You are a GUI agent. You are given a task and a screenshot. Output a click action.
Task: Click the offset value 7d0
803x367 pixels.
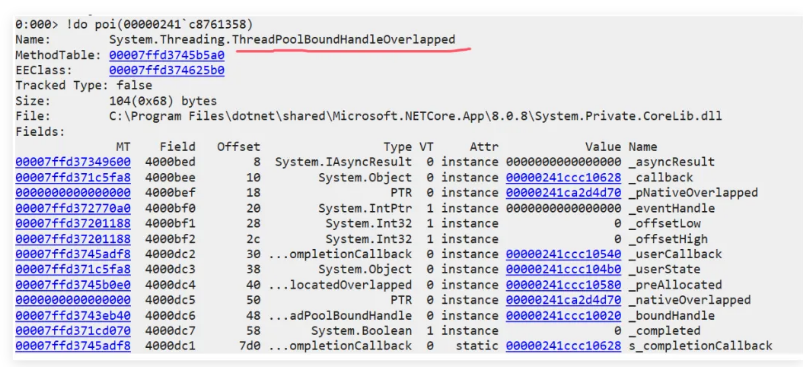tap(249, 346)
